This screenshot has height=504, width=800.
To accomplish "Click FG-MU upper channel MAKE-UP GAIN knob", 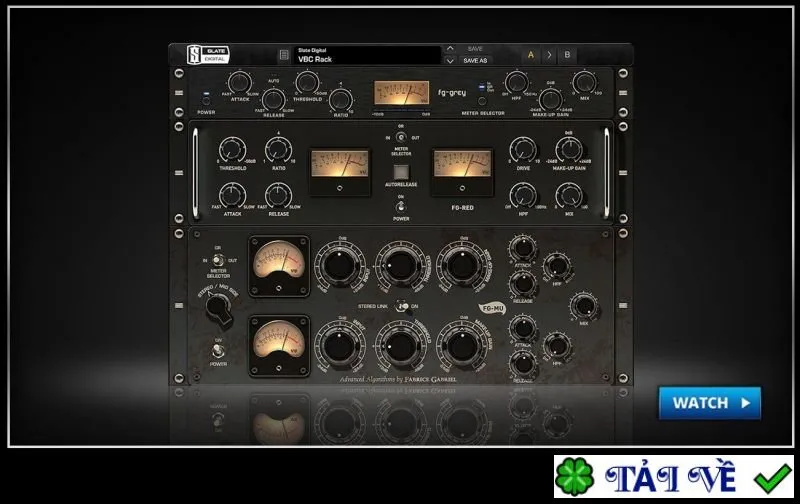I will click(462, 266).
